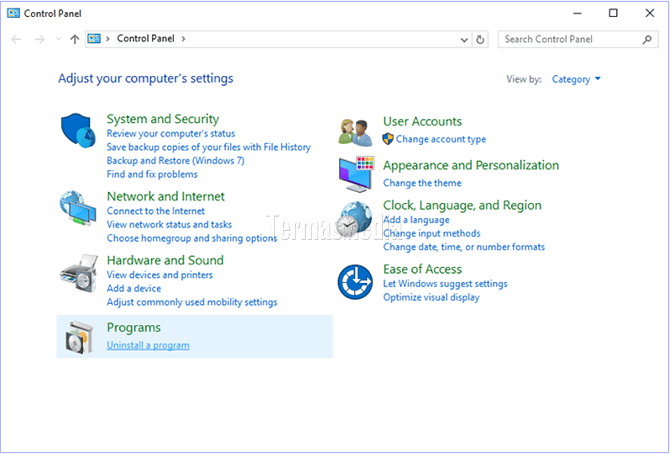
Task: Open the User Accounts people icon
Action: click(355, 132)
